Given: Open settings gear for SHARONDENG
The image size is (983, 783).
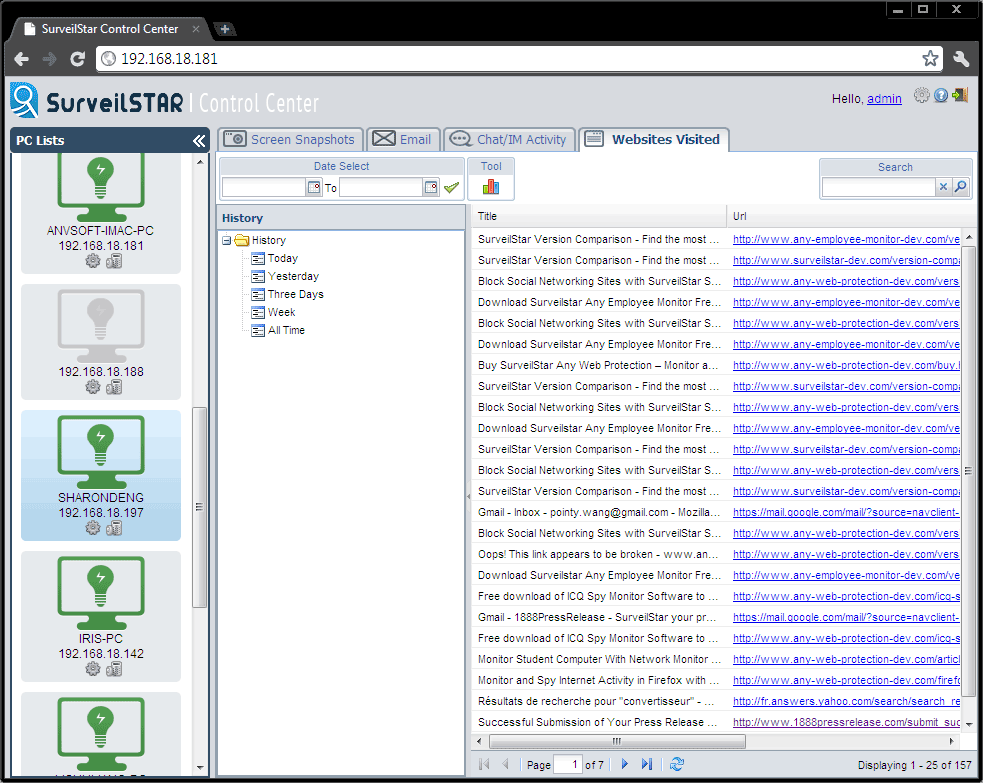Looking at the screenshot, I should (93, 528).
